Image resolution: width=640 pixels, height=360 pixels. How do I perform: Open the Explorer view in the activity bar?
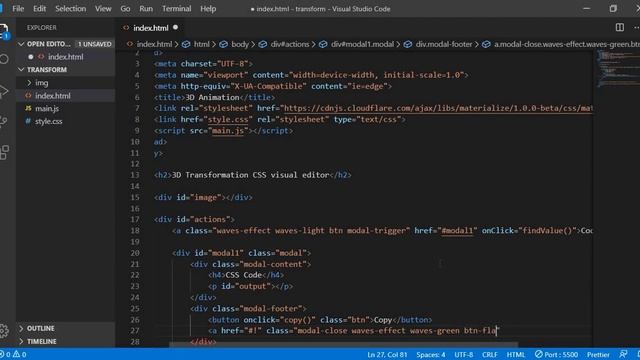[4, 31]
